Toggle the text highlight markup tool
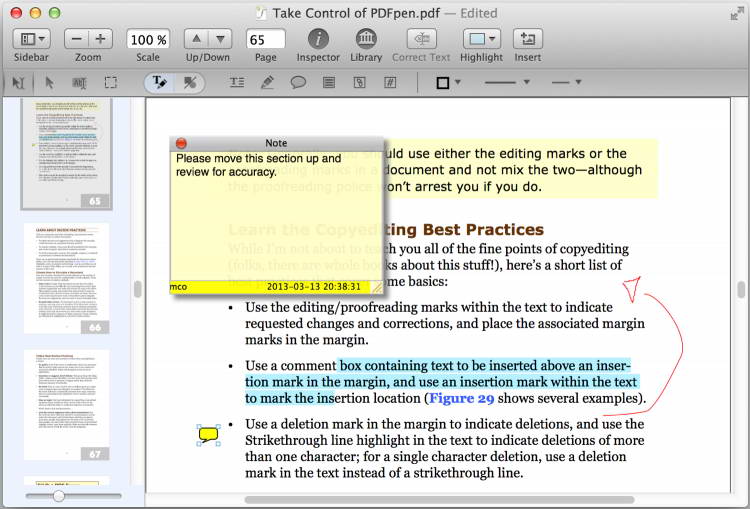Image resolution: width=750 pixels, height=509 pixels. [160, 83]
